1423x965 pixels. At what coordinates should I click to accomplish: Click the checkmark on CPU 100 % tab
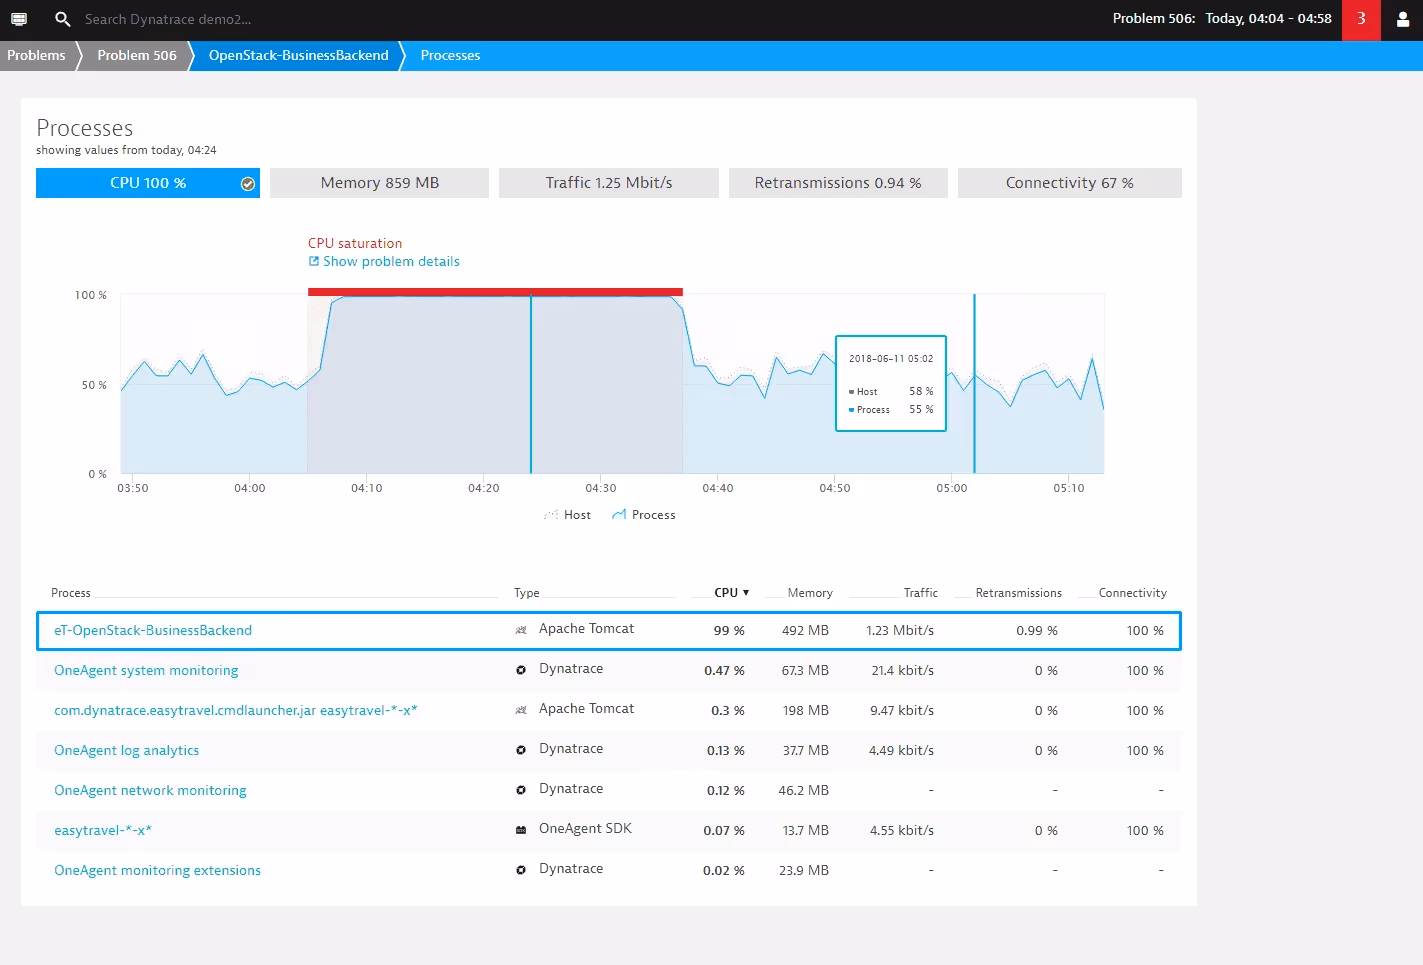[248, 184]
